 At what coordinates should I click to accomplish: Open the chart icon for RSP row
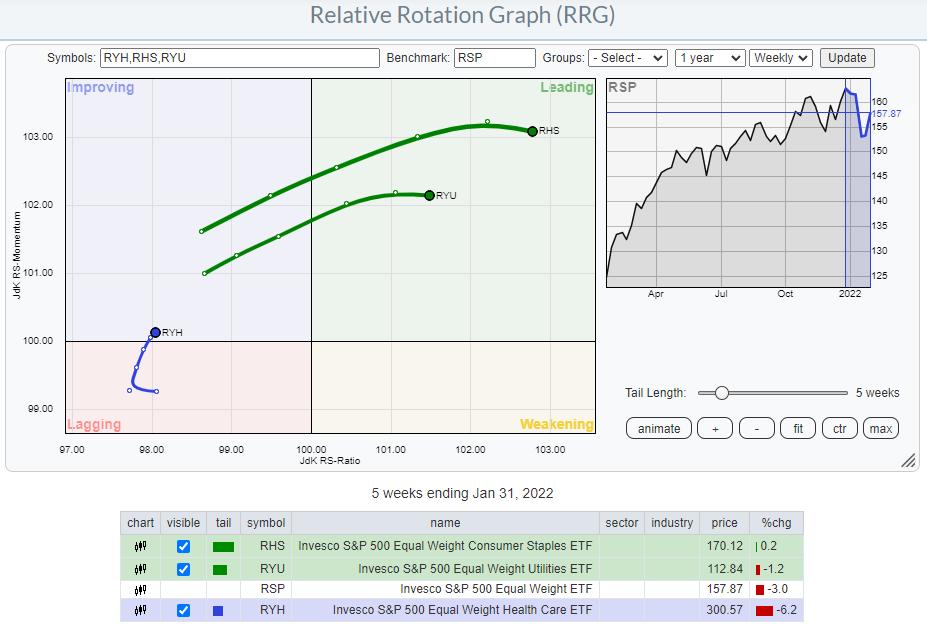(140, 590)
